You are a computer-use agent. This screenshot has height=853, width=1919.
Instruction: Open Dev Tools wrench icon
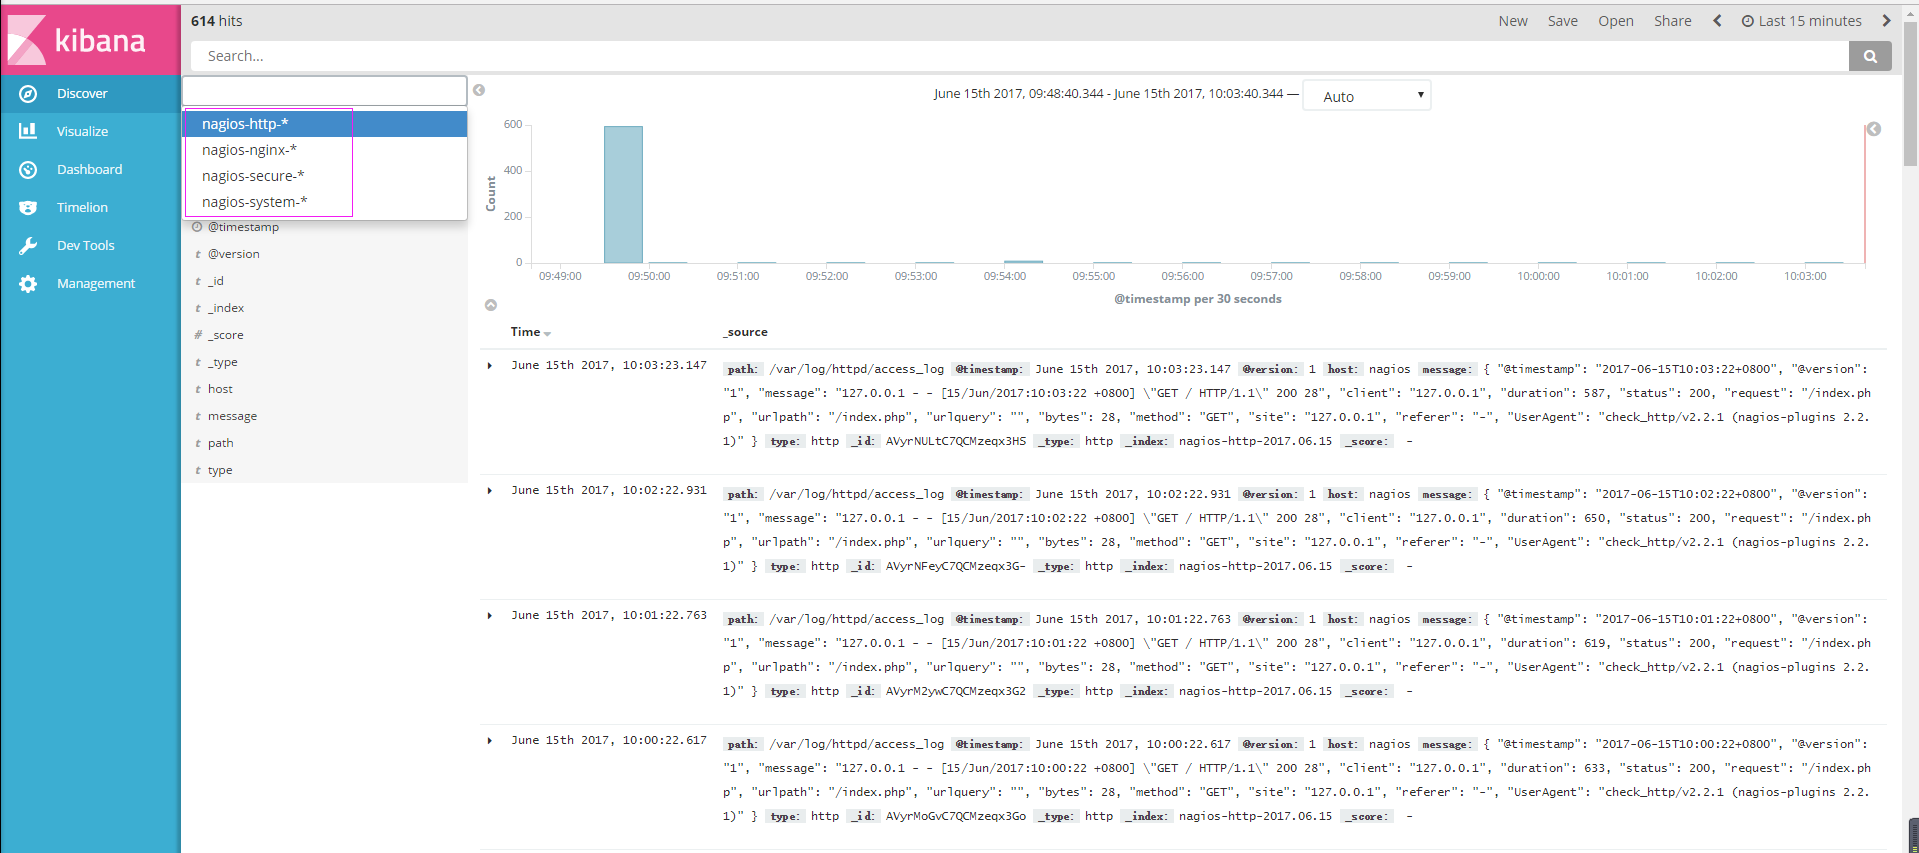[x=28, y=246]
